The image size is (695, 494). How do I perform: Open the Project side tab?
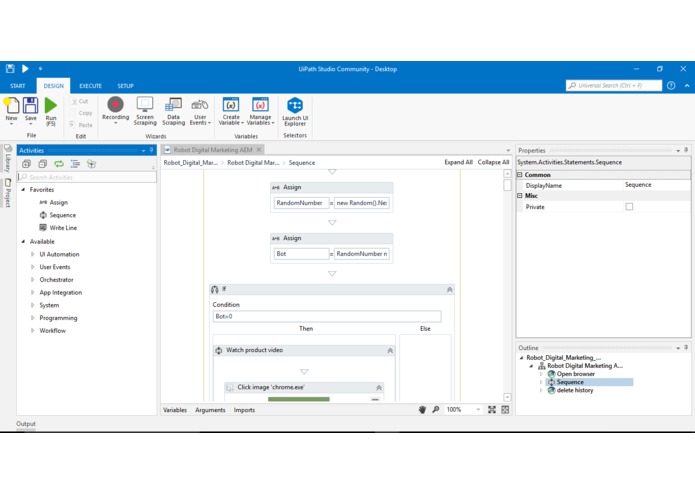tap(8, 193)
